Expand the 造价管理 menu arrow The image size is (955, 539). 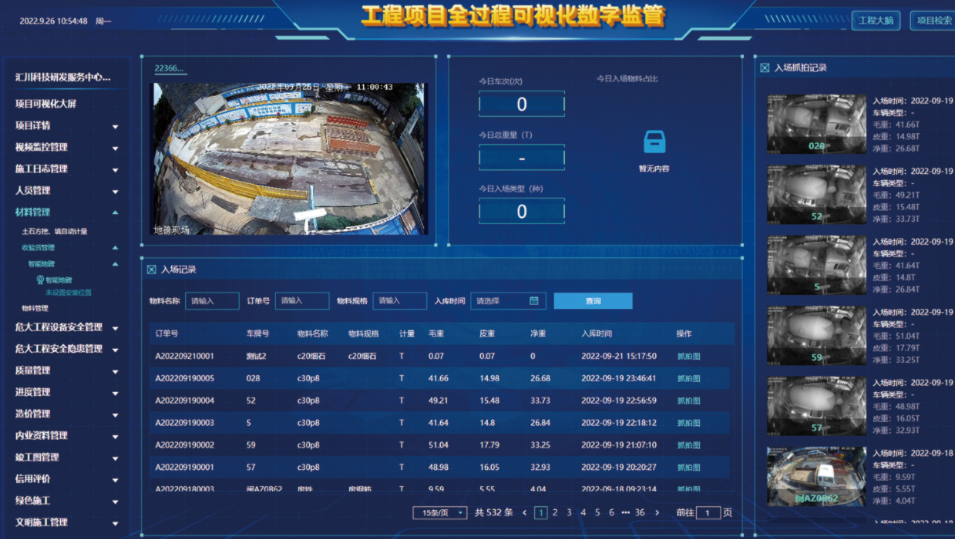(115, 415)
